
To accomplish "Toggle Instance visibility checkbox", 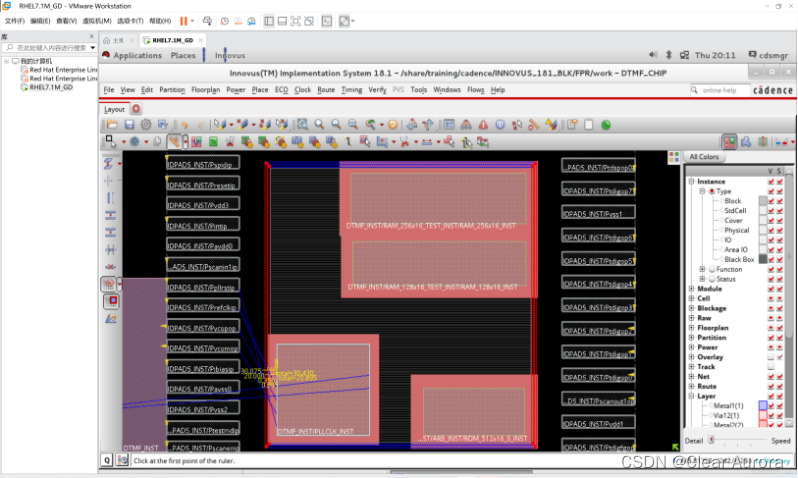I will (771, 182).
